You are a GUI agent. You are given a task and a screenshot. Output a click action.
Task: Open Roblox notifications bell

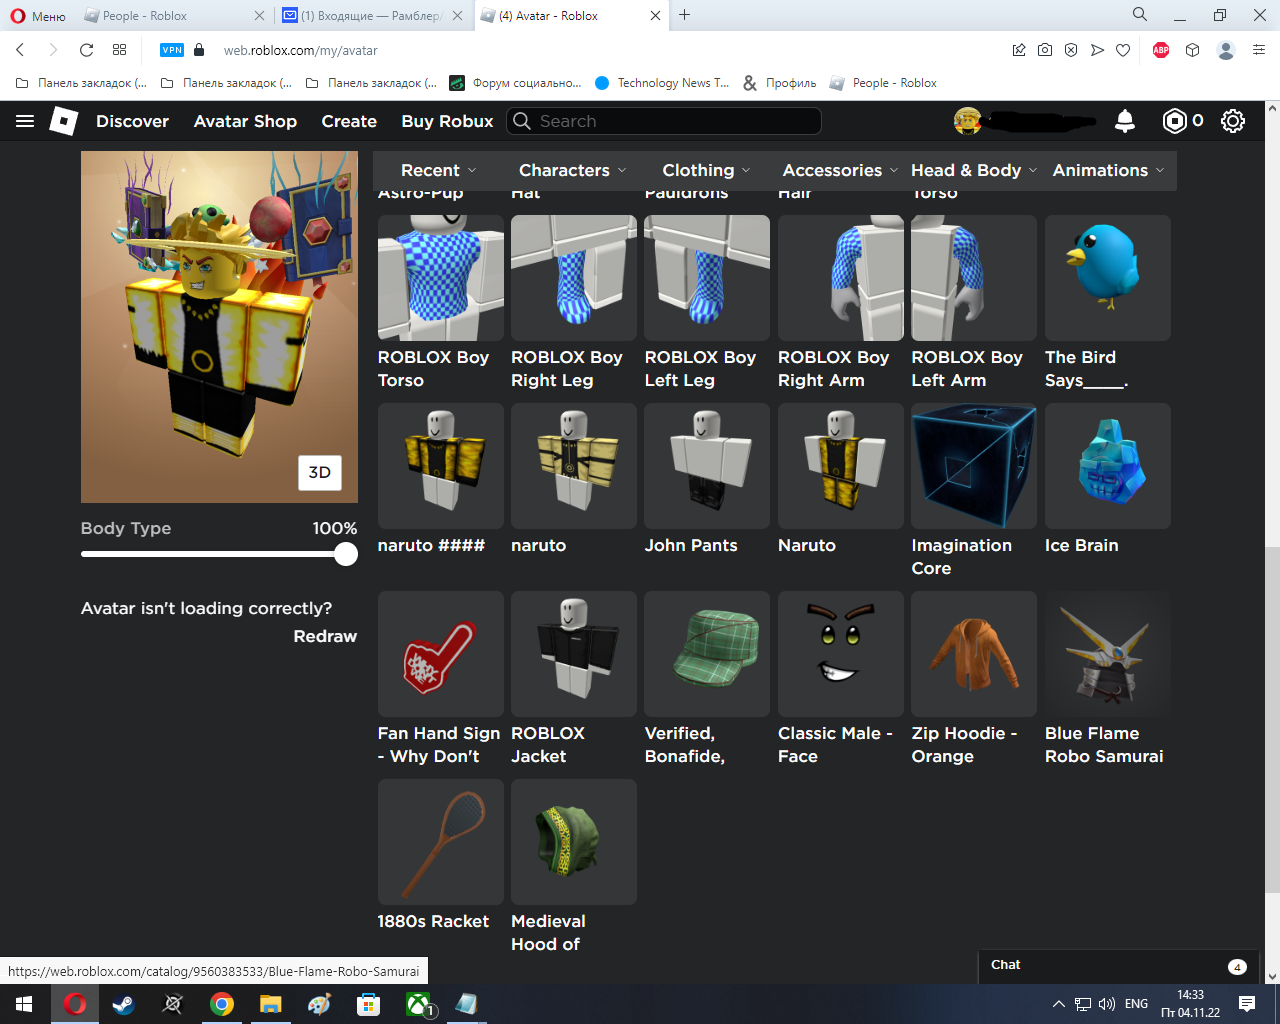1125,121
